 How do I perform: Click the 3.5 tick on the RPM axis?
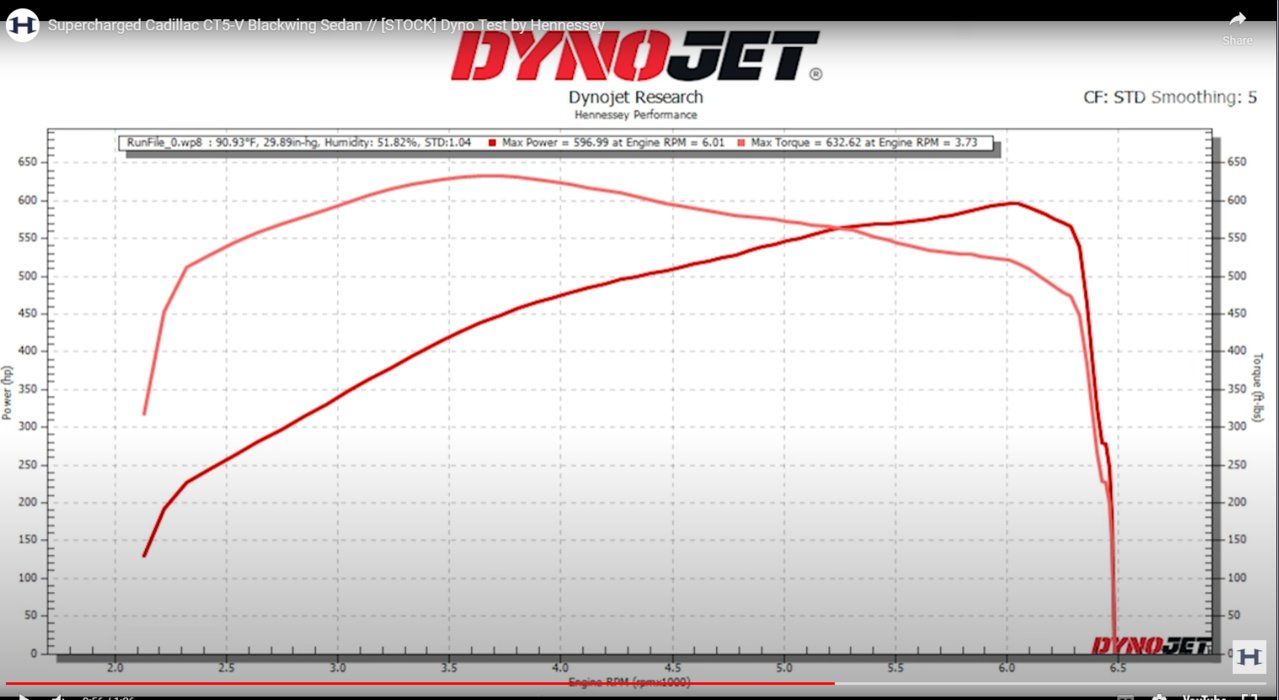[449, 667]
